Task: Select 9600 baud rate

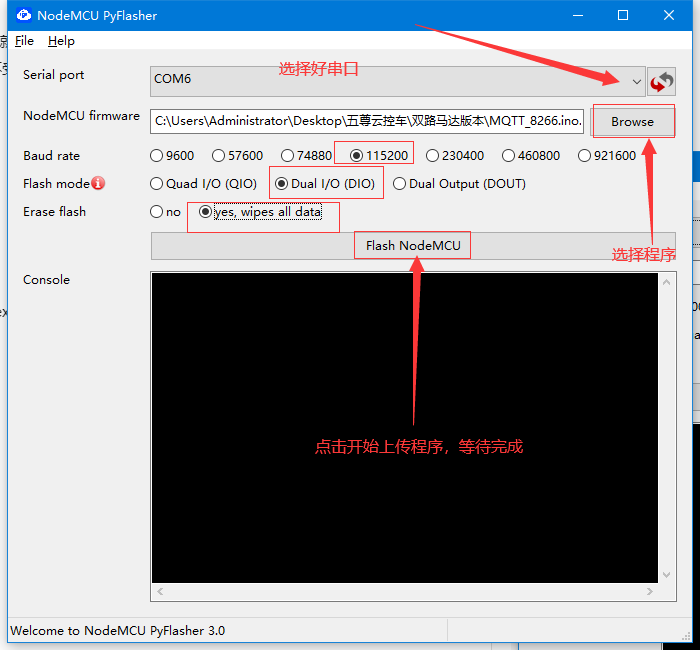Action: pos(172,155)
